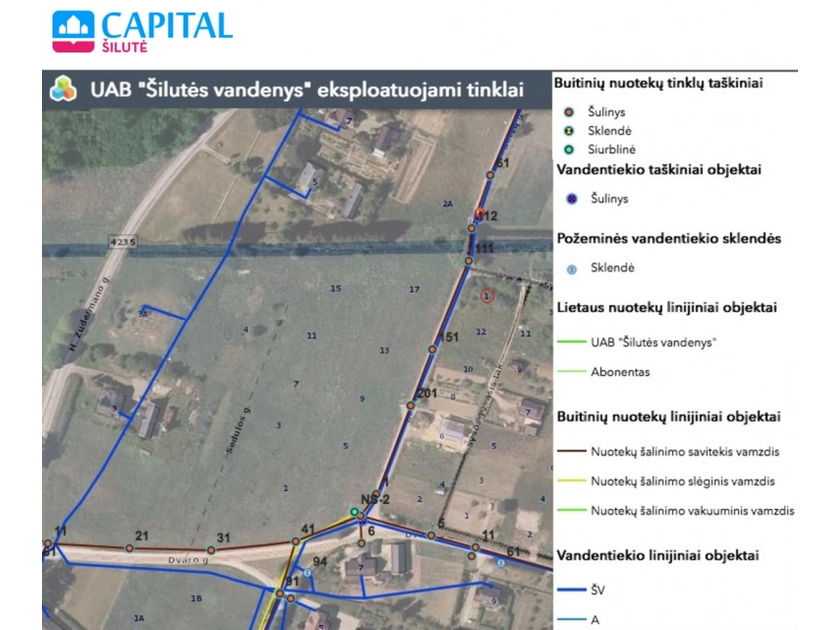This screenshot has height=630, width=840.
Task: Select sewer well node 94 below Dvaro g.
Action: tap(308, 573)
